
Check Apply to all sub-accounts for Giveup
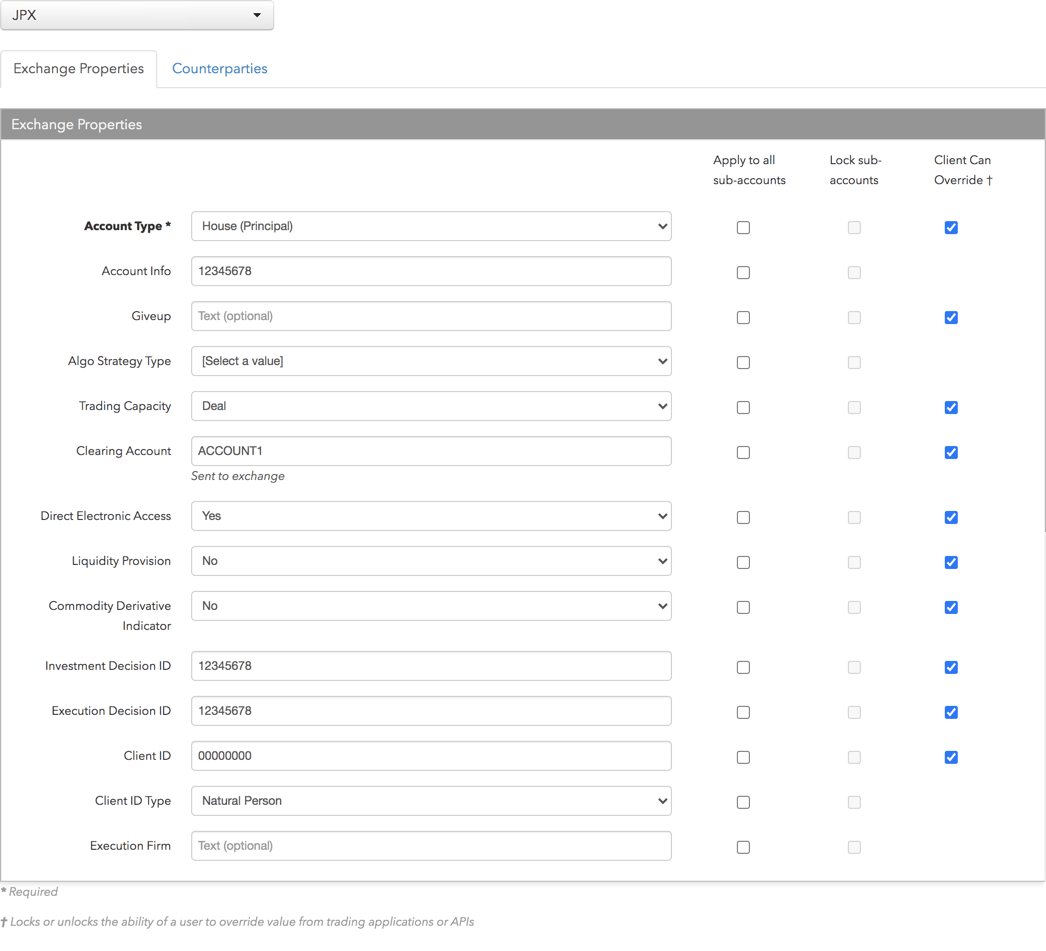pos(743,317)
